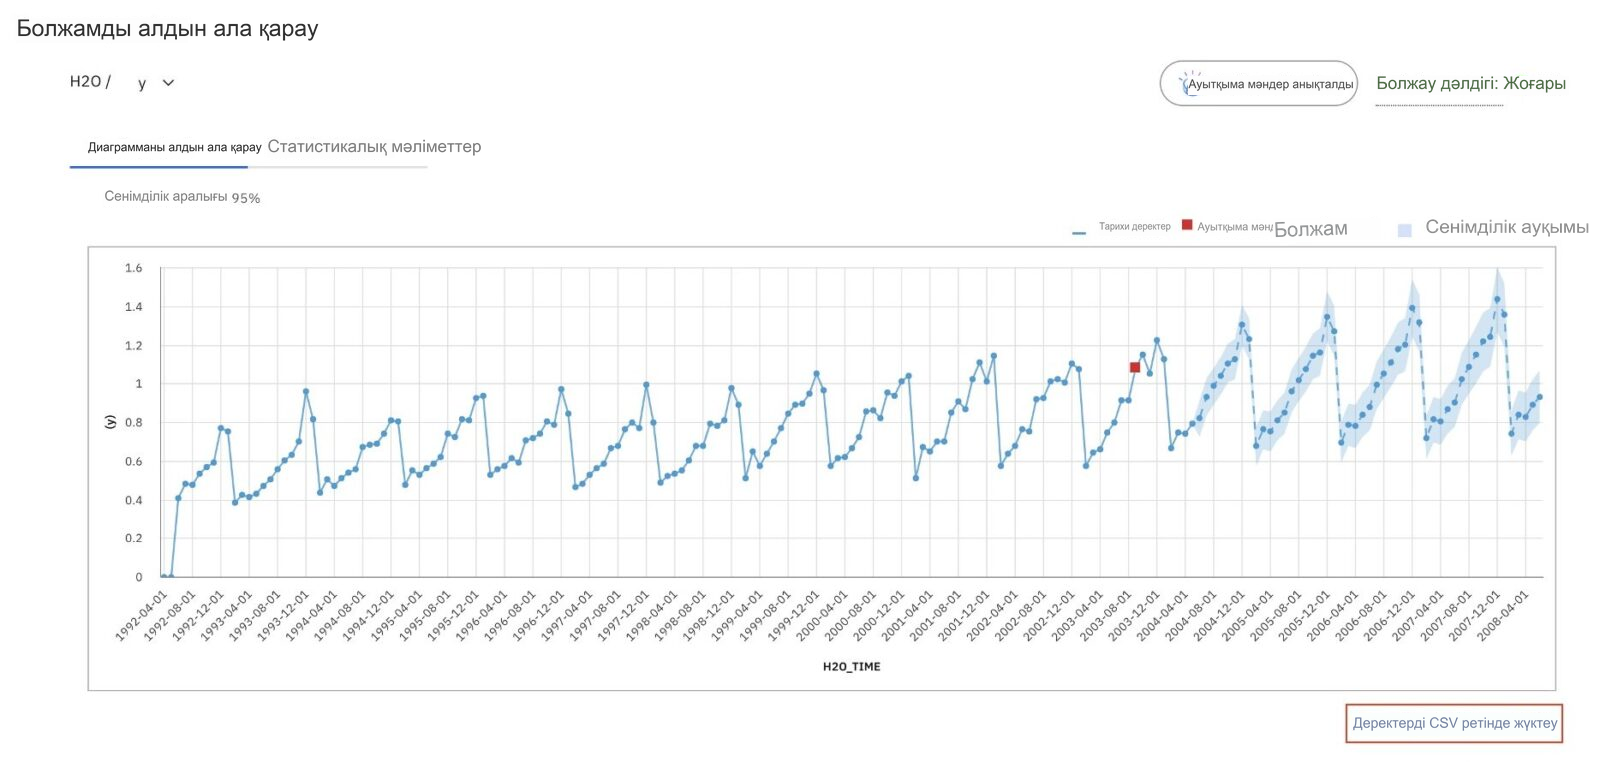Viewport: 1600px width, 762px height.
Task: Click the red anomaly legend square
Action: click(x=1187, y=225)
